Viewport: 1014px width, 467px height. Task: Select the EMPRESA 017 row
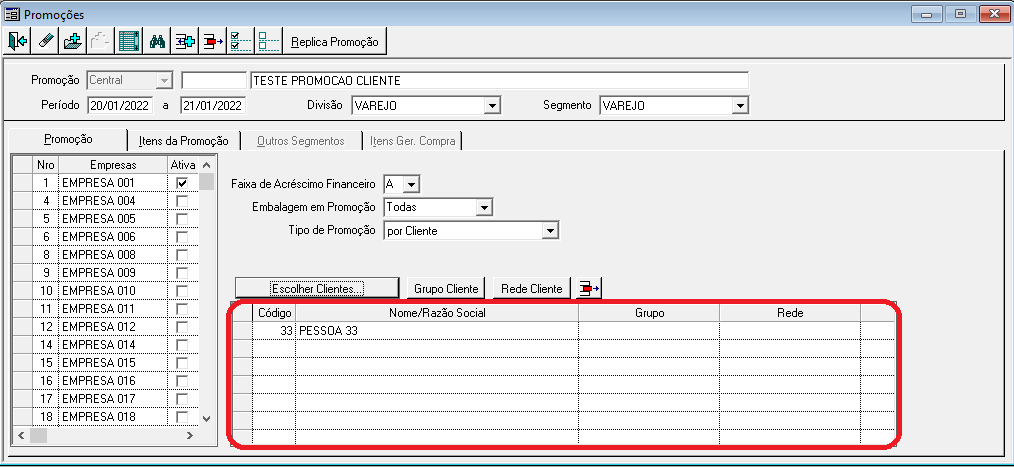(106, 398)
